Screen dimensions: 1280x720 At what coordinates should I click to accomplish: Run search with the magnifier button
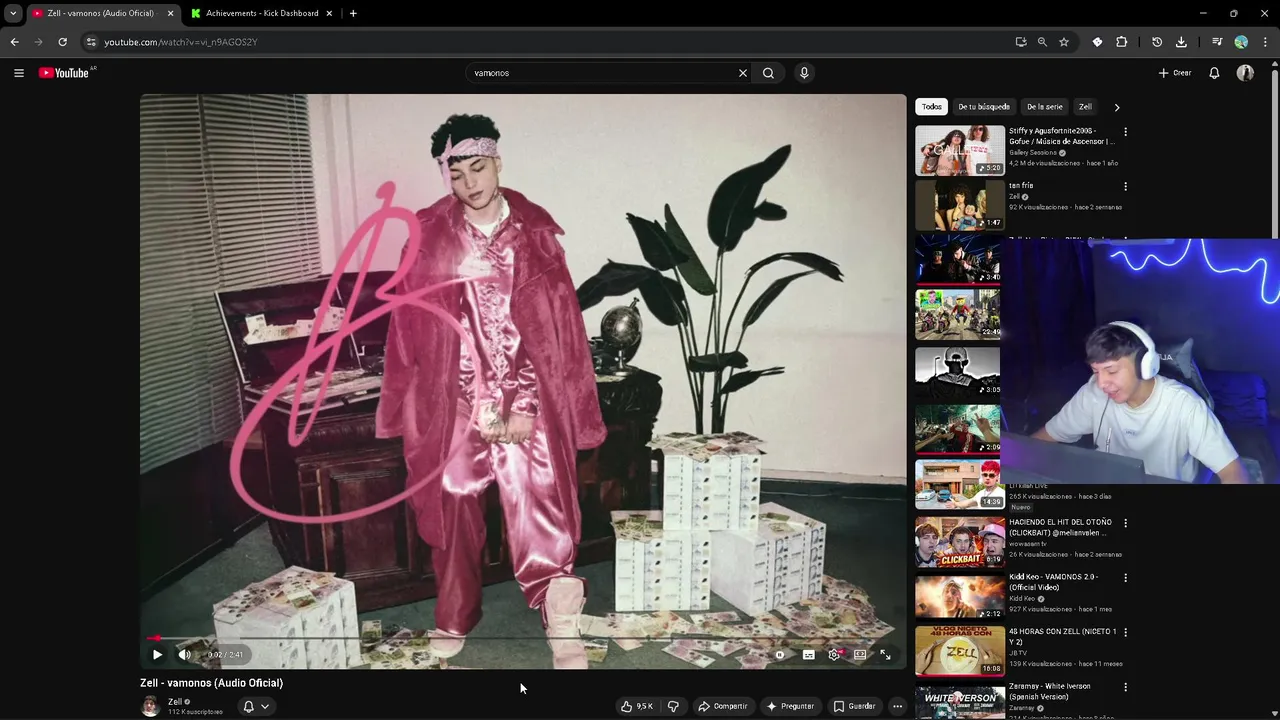768,73
